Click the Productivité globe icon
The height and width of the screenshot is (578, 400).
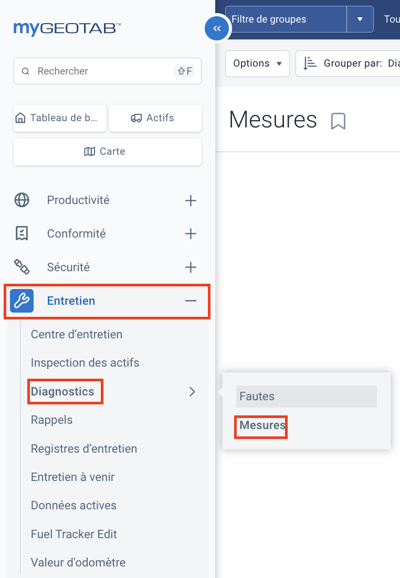tap(22, 200)
